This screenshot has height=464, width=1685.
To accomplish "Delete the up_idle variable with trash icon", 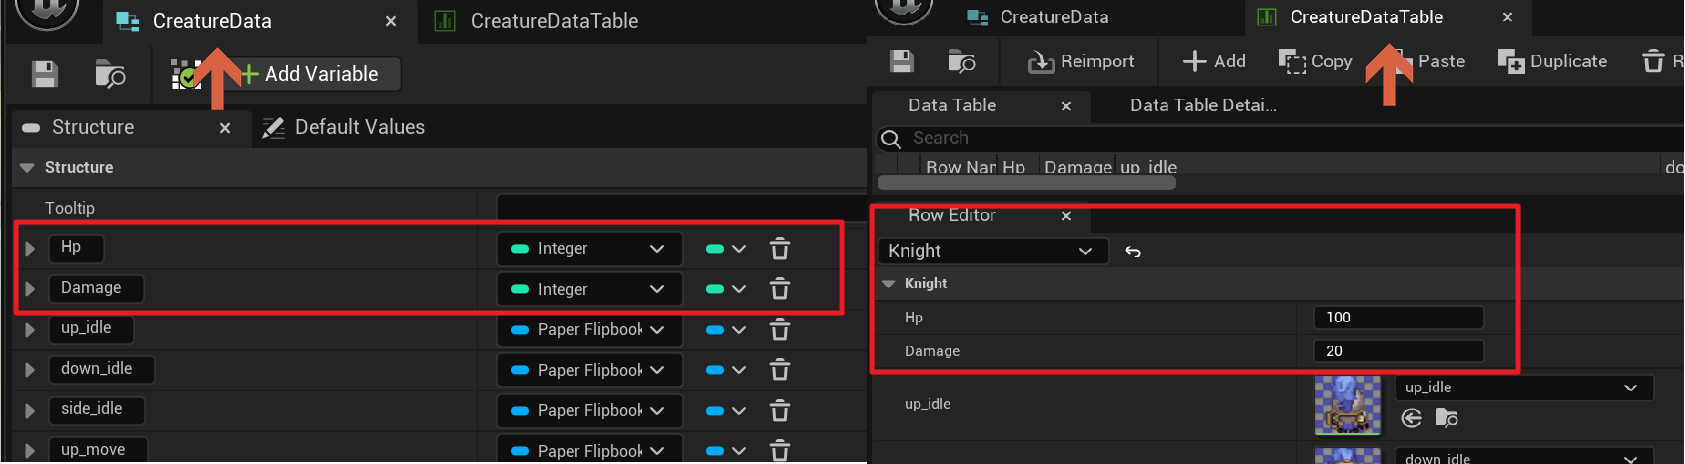I will pyautogui.click(x=780, y=330).
